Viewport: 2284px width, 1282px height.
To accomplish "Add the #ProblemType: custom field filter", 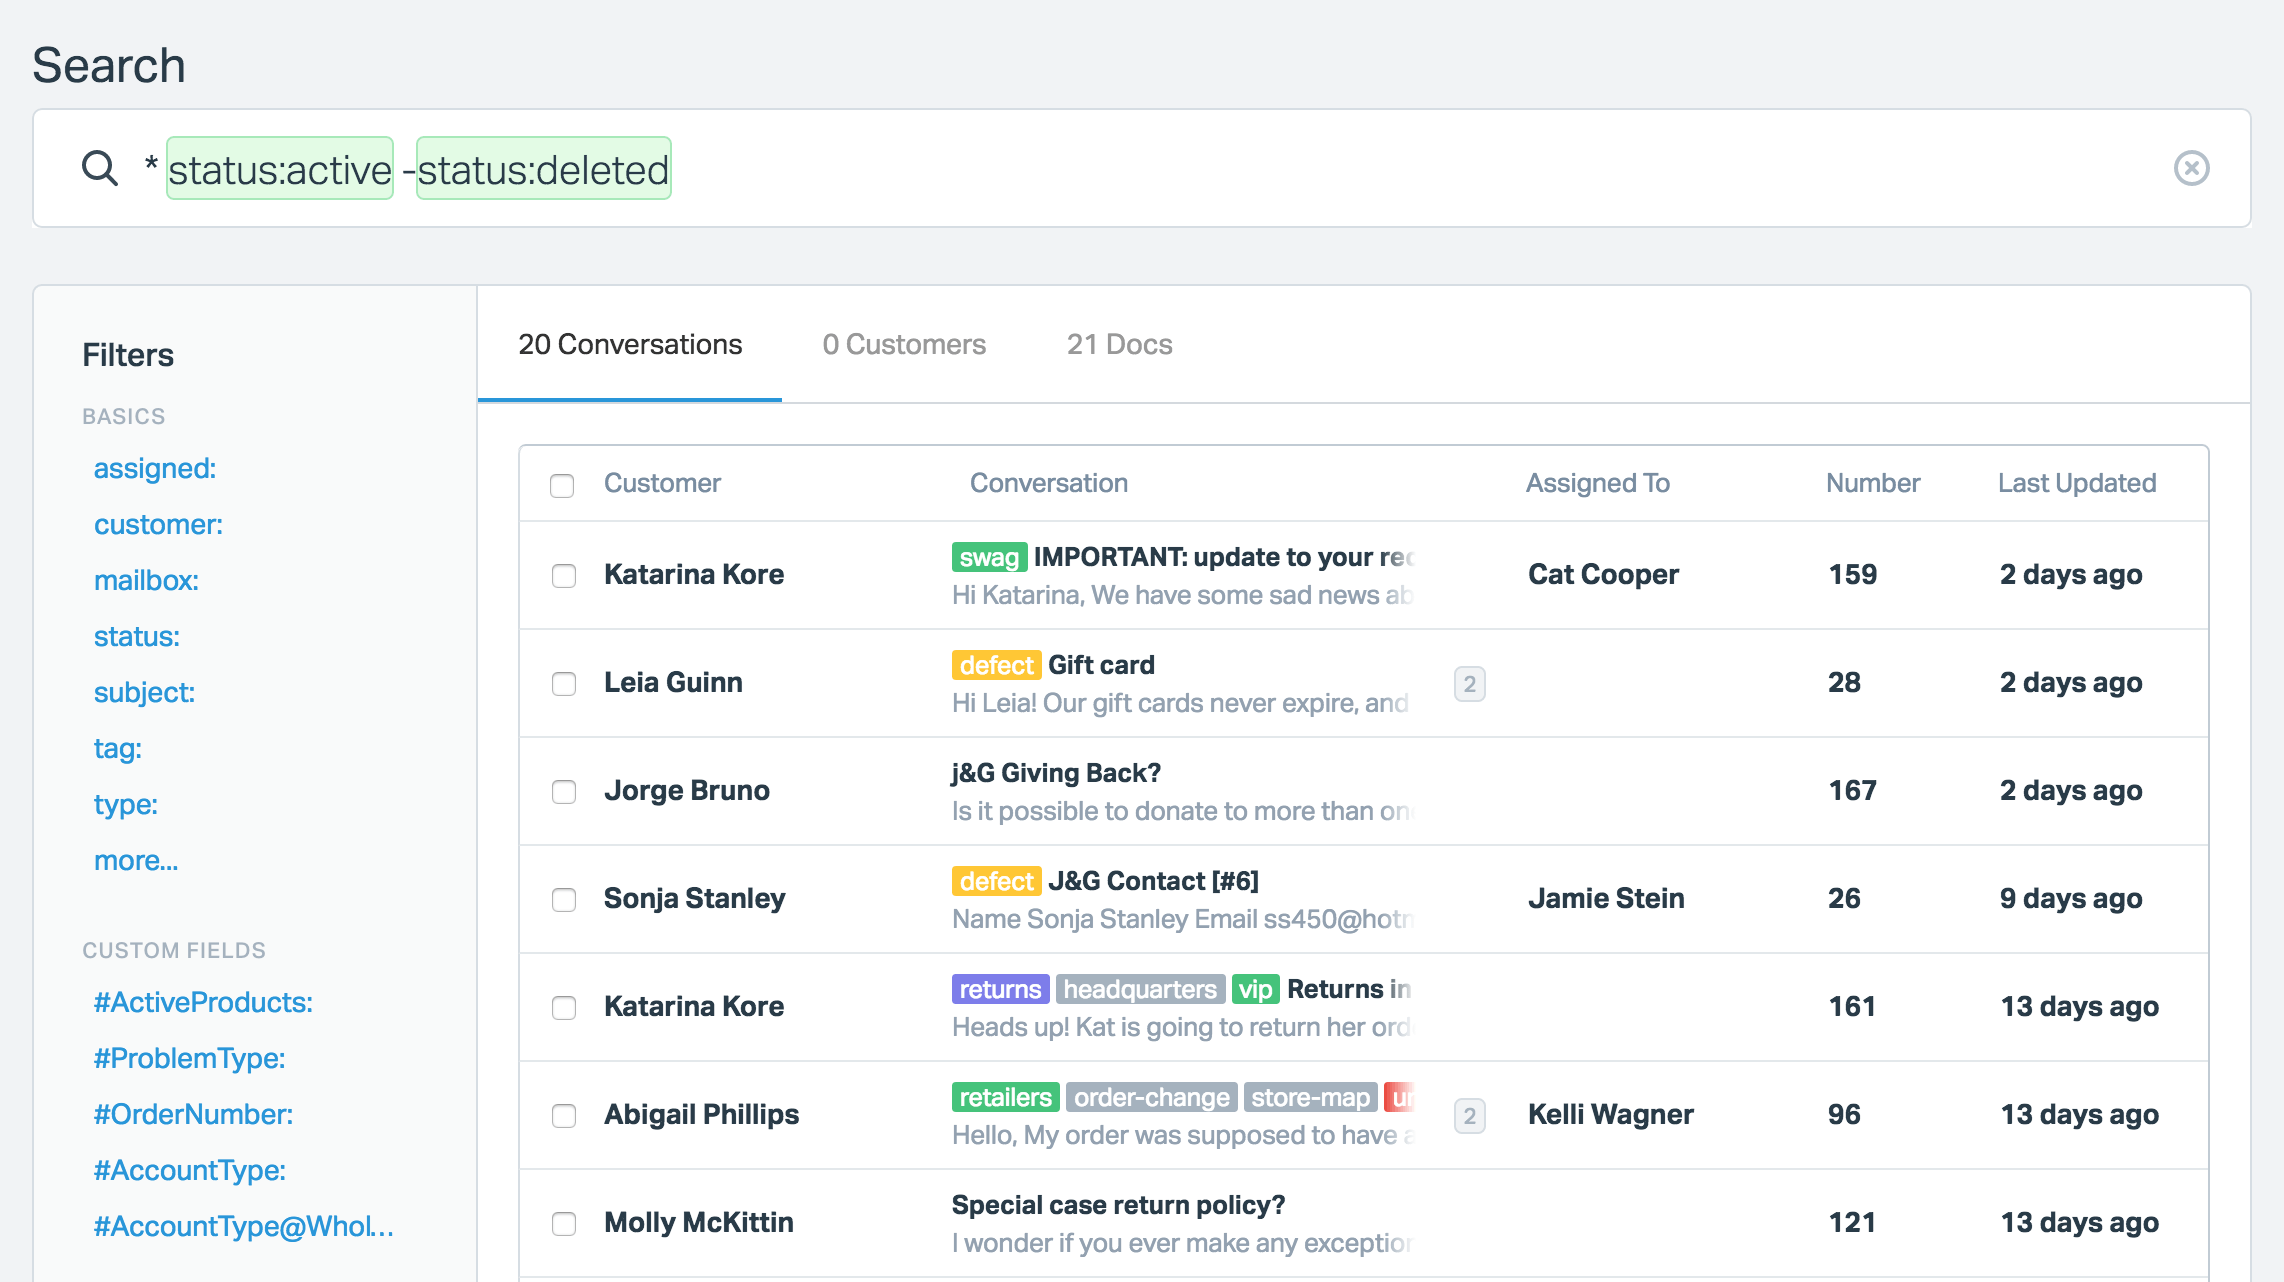I will pyautogui.click(x=190, y=1058).
